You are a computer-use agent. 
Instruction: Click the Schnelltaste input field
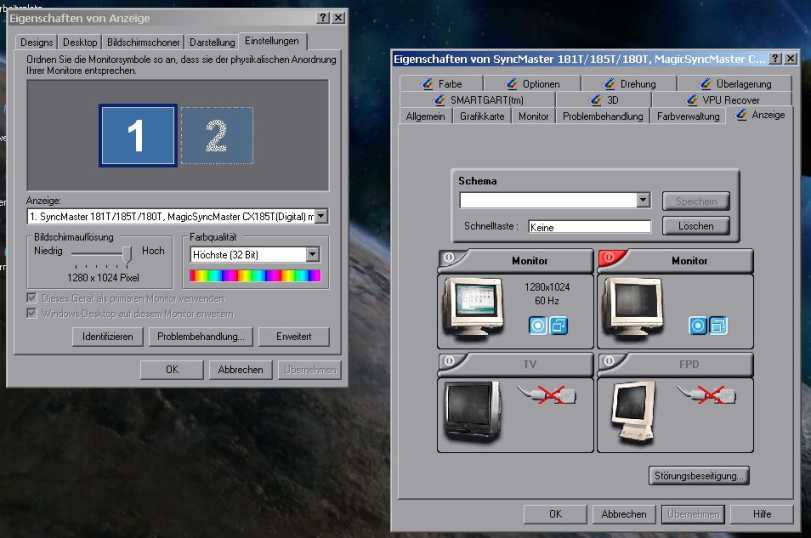589,227
